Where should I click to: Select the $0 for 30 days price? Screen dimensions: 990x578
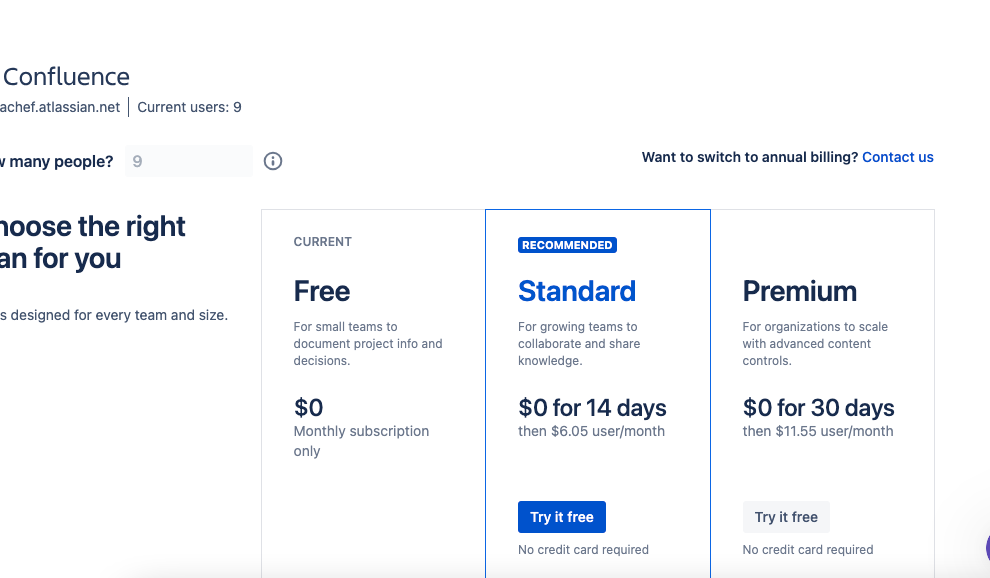tap(818, 408)
